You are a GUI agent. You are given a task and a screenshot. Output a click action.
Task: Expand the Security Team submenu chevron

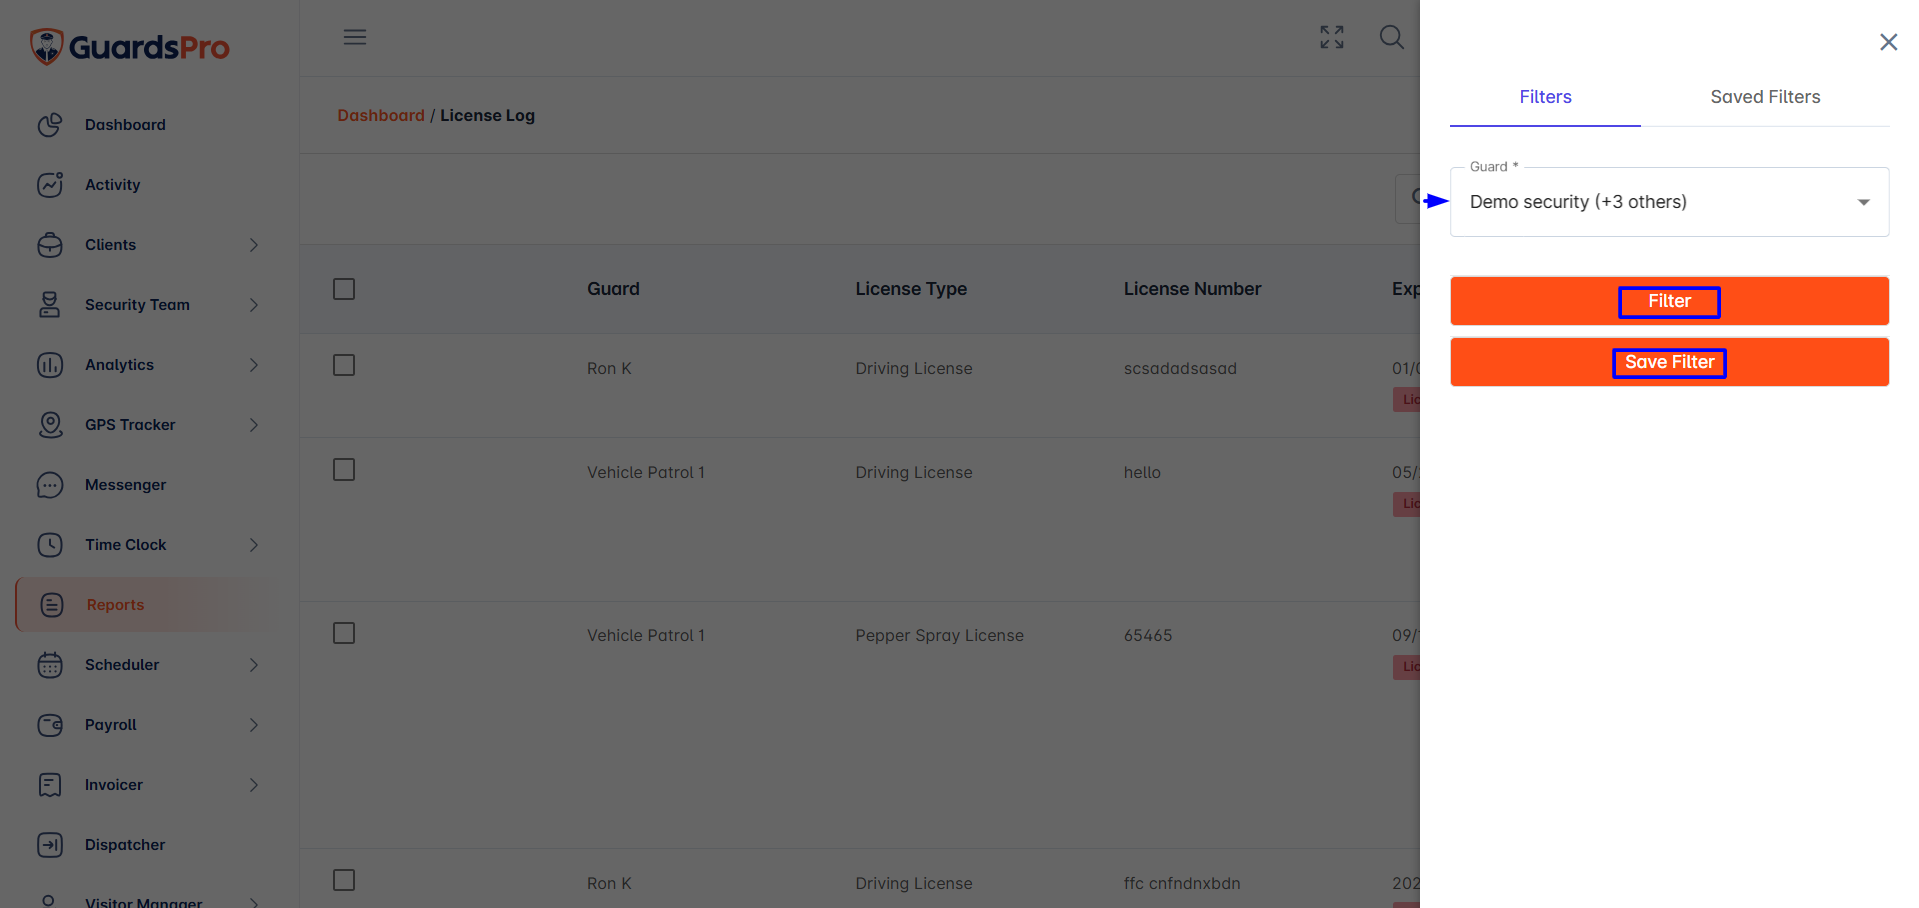click(254, 305)
